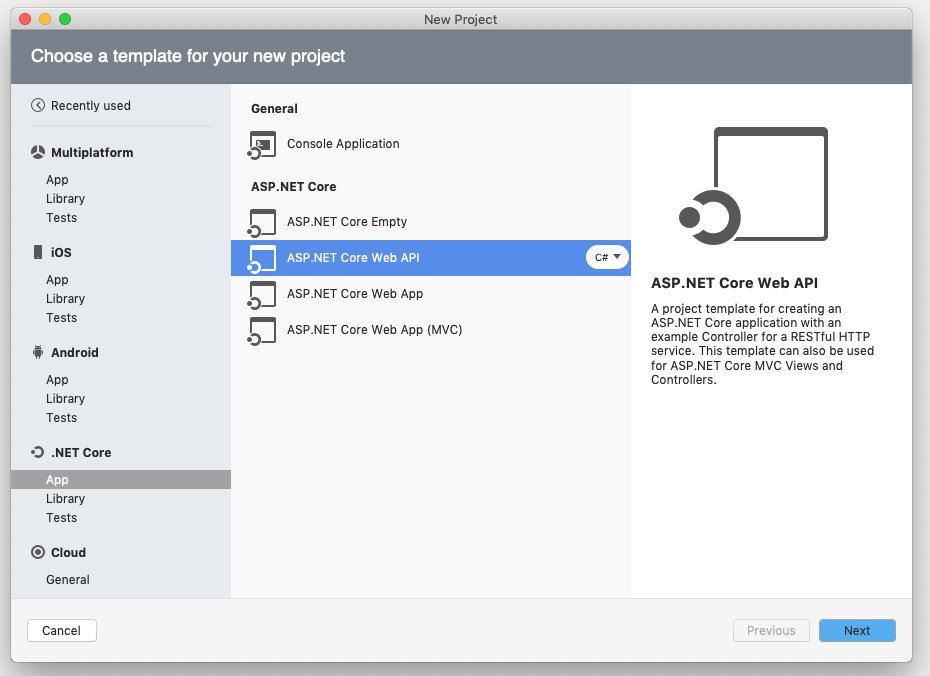Click the Previous button
This screenshot has width=930, height=676.
(x=771, y=630)
